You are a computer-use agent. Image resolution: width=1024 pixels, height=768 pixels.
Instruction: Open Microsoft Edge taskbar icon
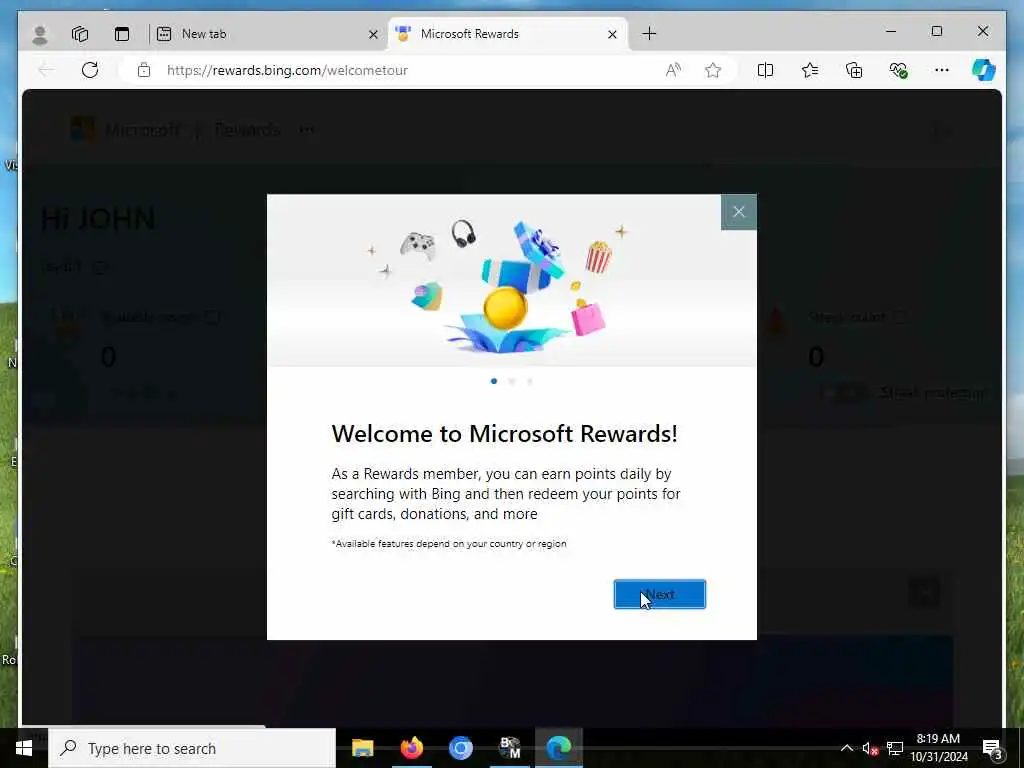559,748
